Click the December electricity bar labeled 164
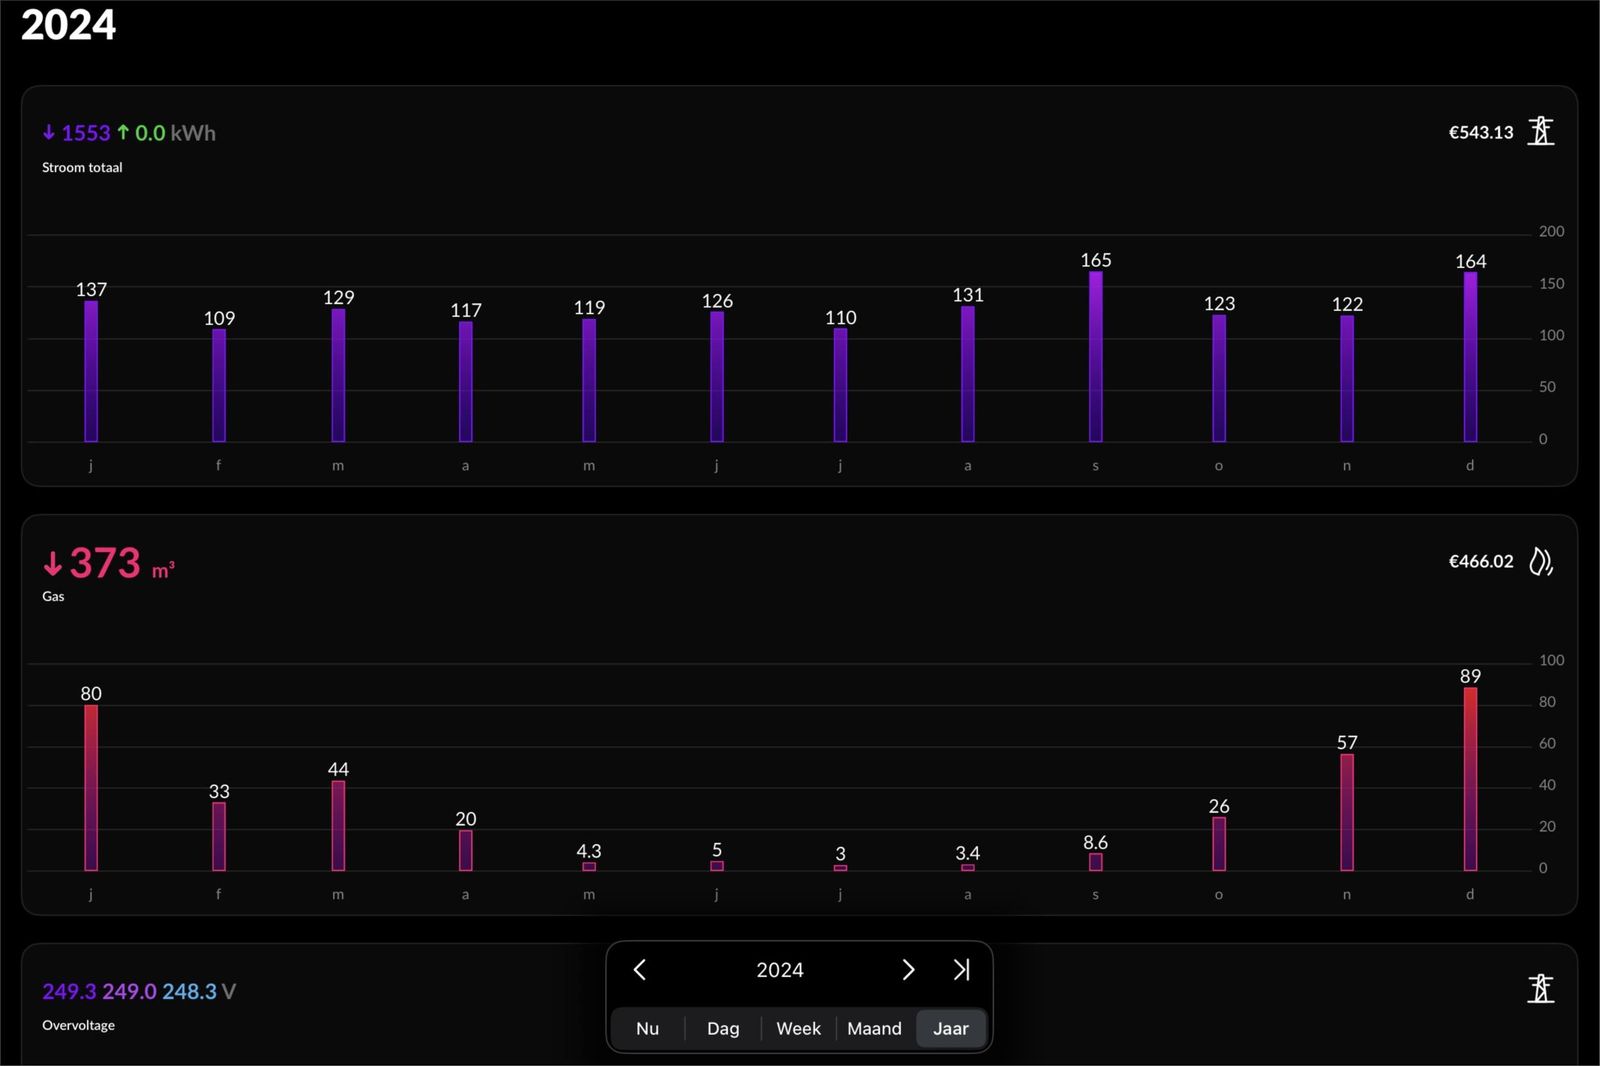1600x1066 pixels. [x=1470, y=357]
